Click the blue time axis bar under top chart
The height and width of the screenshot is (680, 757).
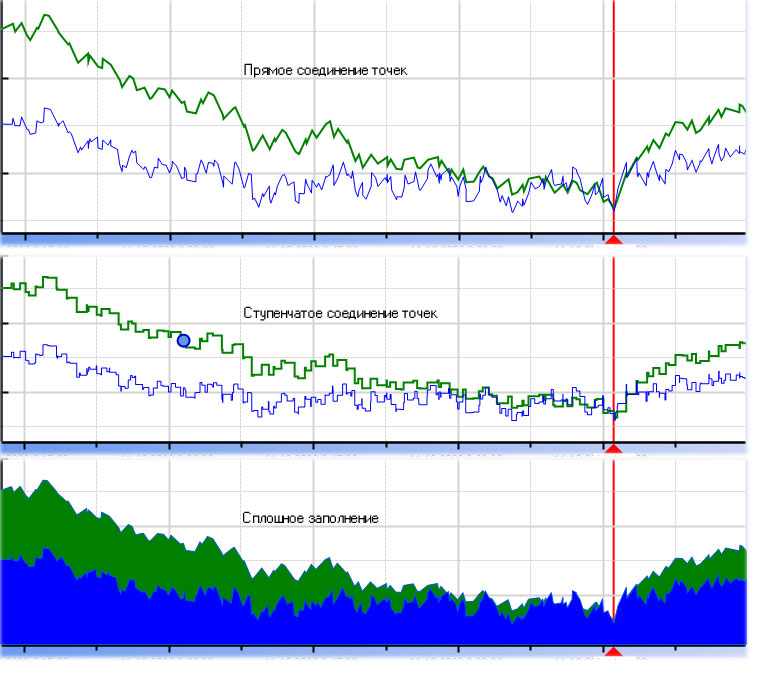(x=373, y=240)
